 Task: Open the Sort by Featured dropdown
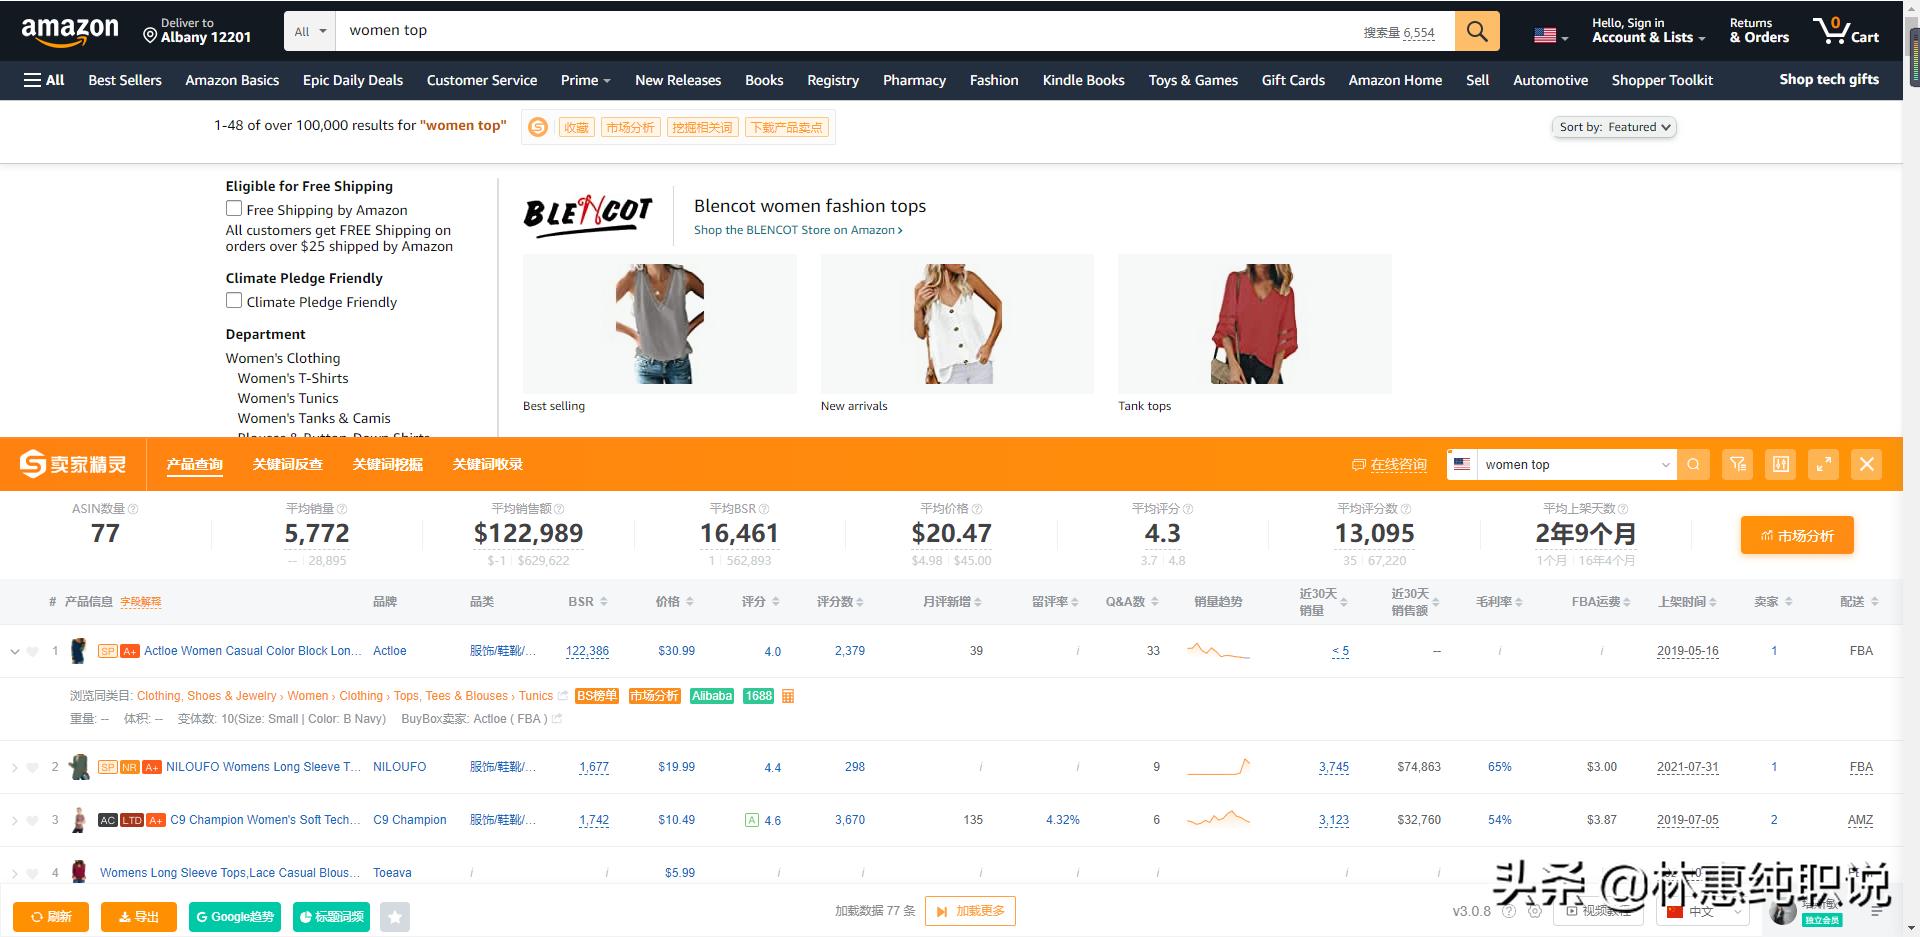(x=1613, y=127)
